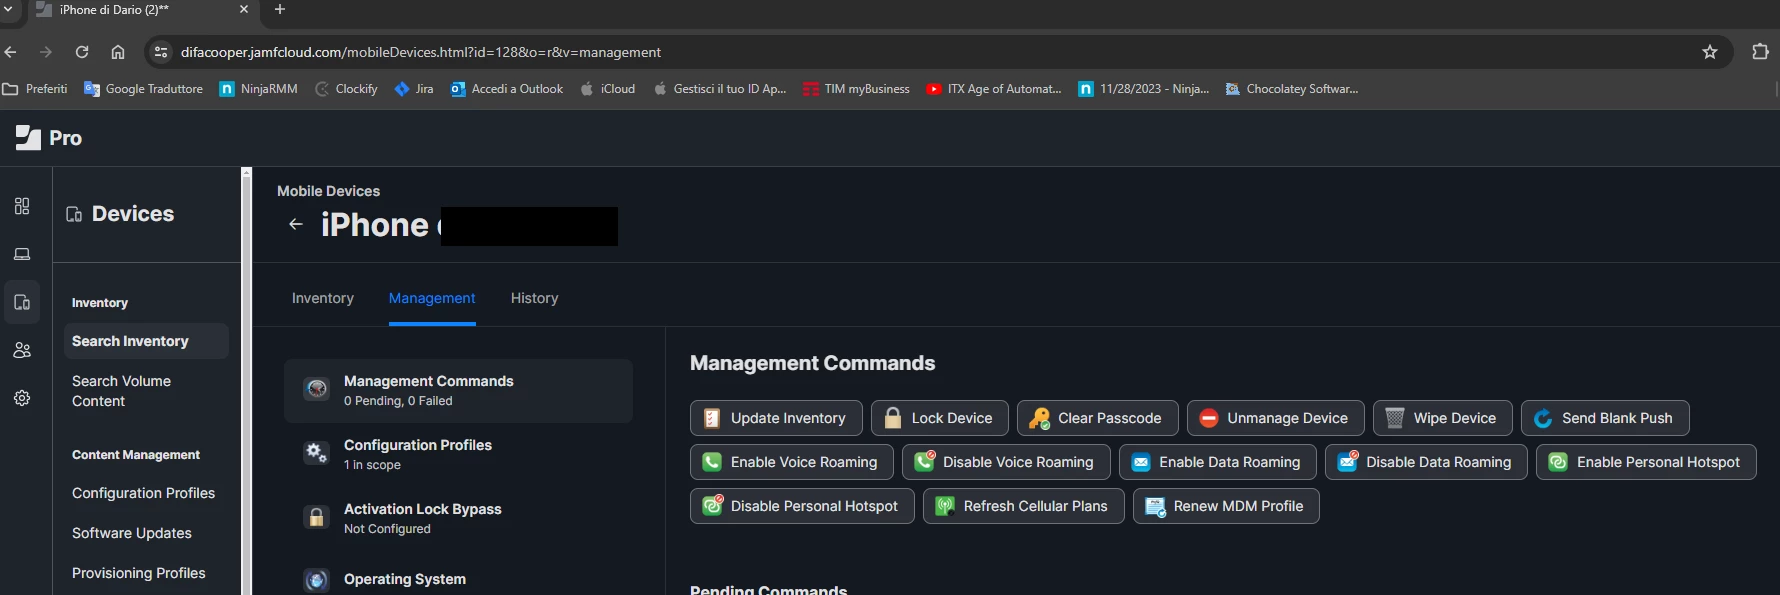Open TIM myBusiness bookmark

click(x=857, y=89)
